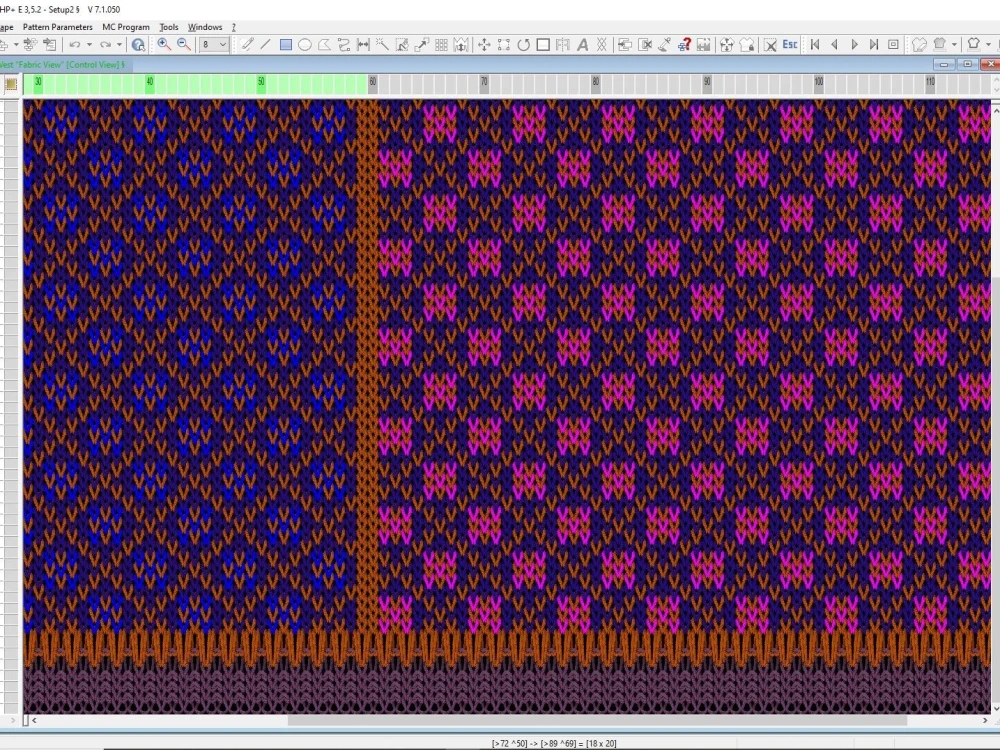Screen dimensions: 1000x750
Task: Open the Tools menu
Action: (x=168, y=27)
